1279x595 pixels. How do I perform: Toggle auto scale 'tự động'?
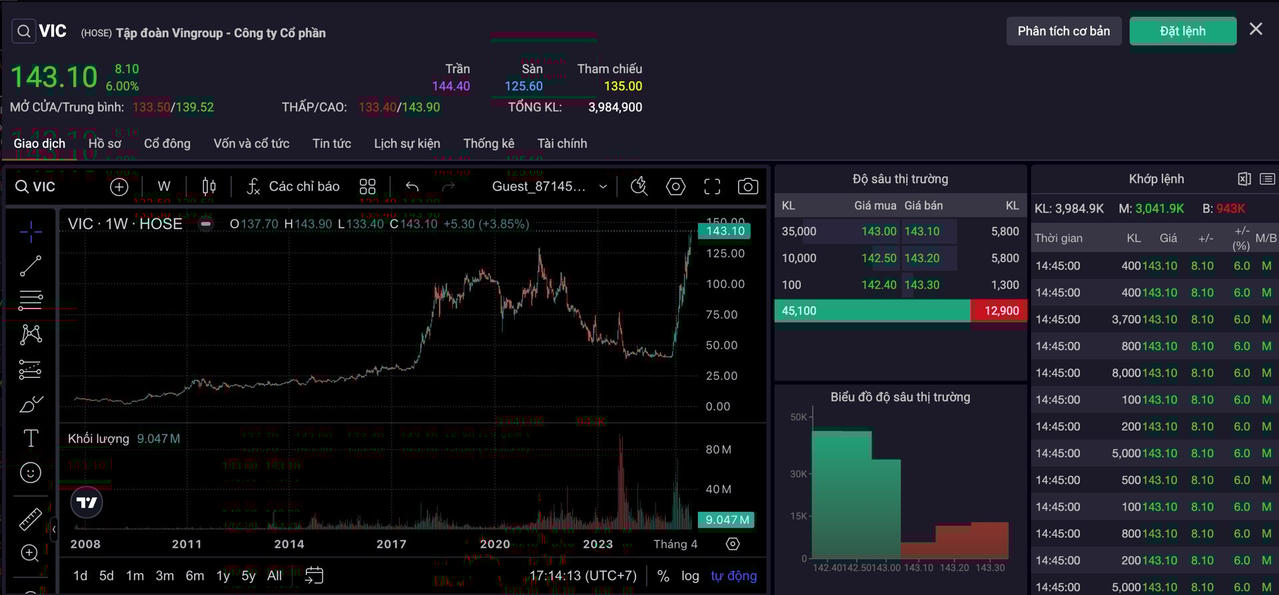point(733,576)
